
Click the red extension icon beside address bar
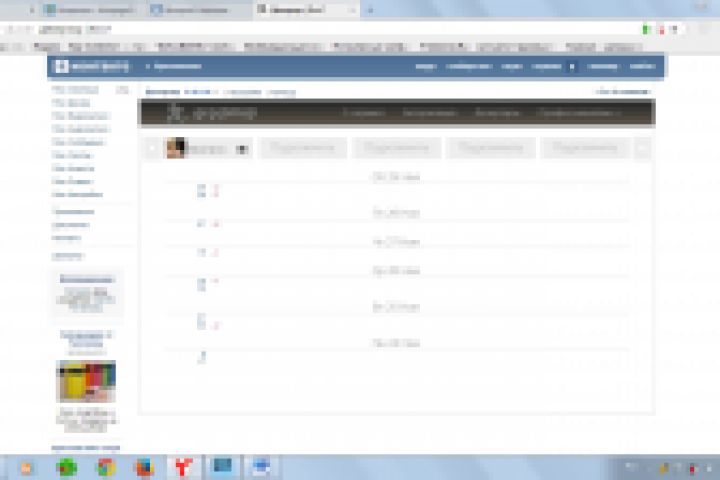click(x=661, y=30)
